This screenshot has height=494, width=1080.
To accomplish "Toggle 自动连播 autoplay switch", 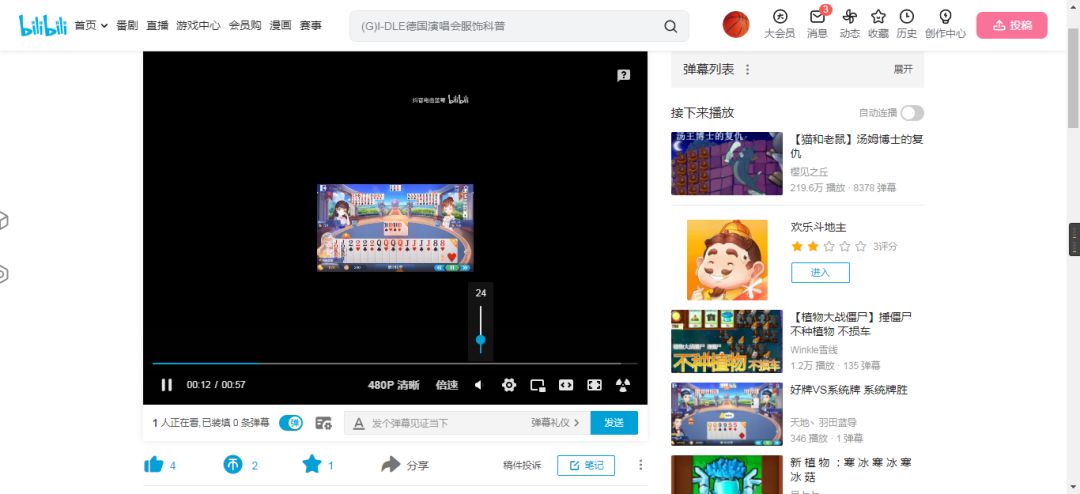I will (x=912, y=113).
